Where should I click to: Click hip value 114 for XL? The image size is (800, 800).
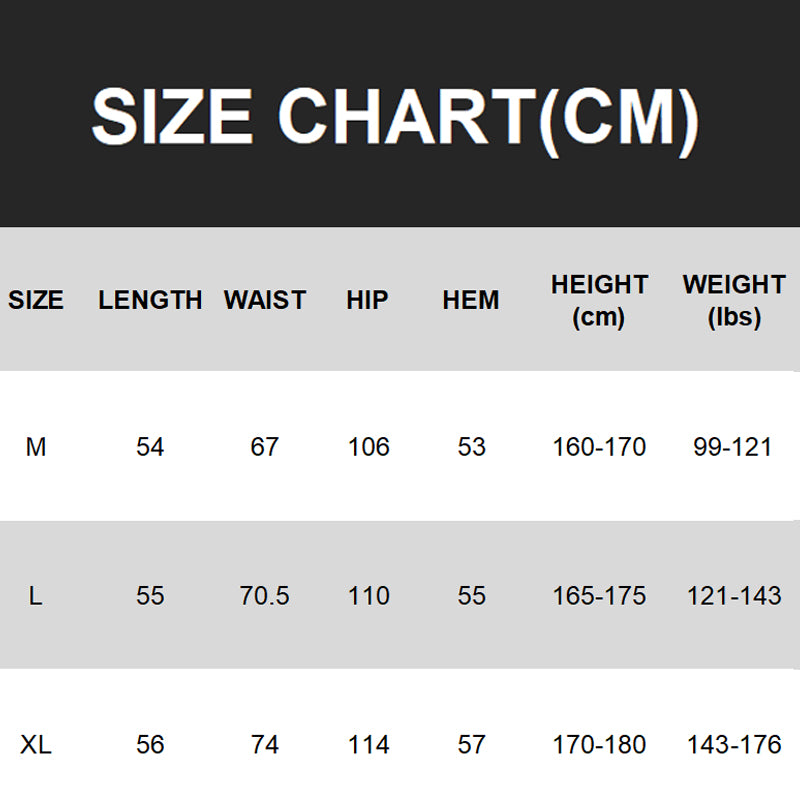368,745
